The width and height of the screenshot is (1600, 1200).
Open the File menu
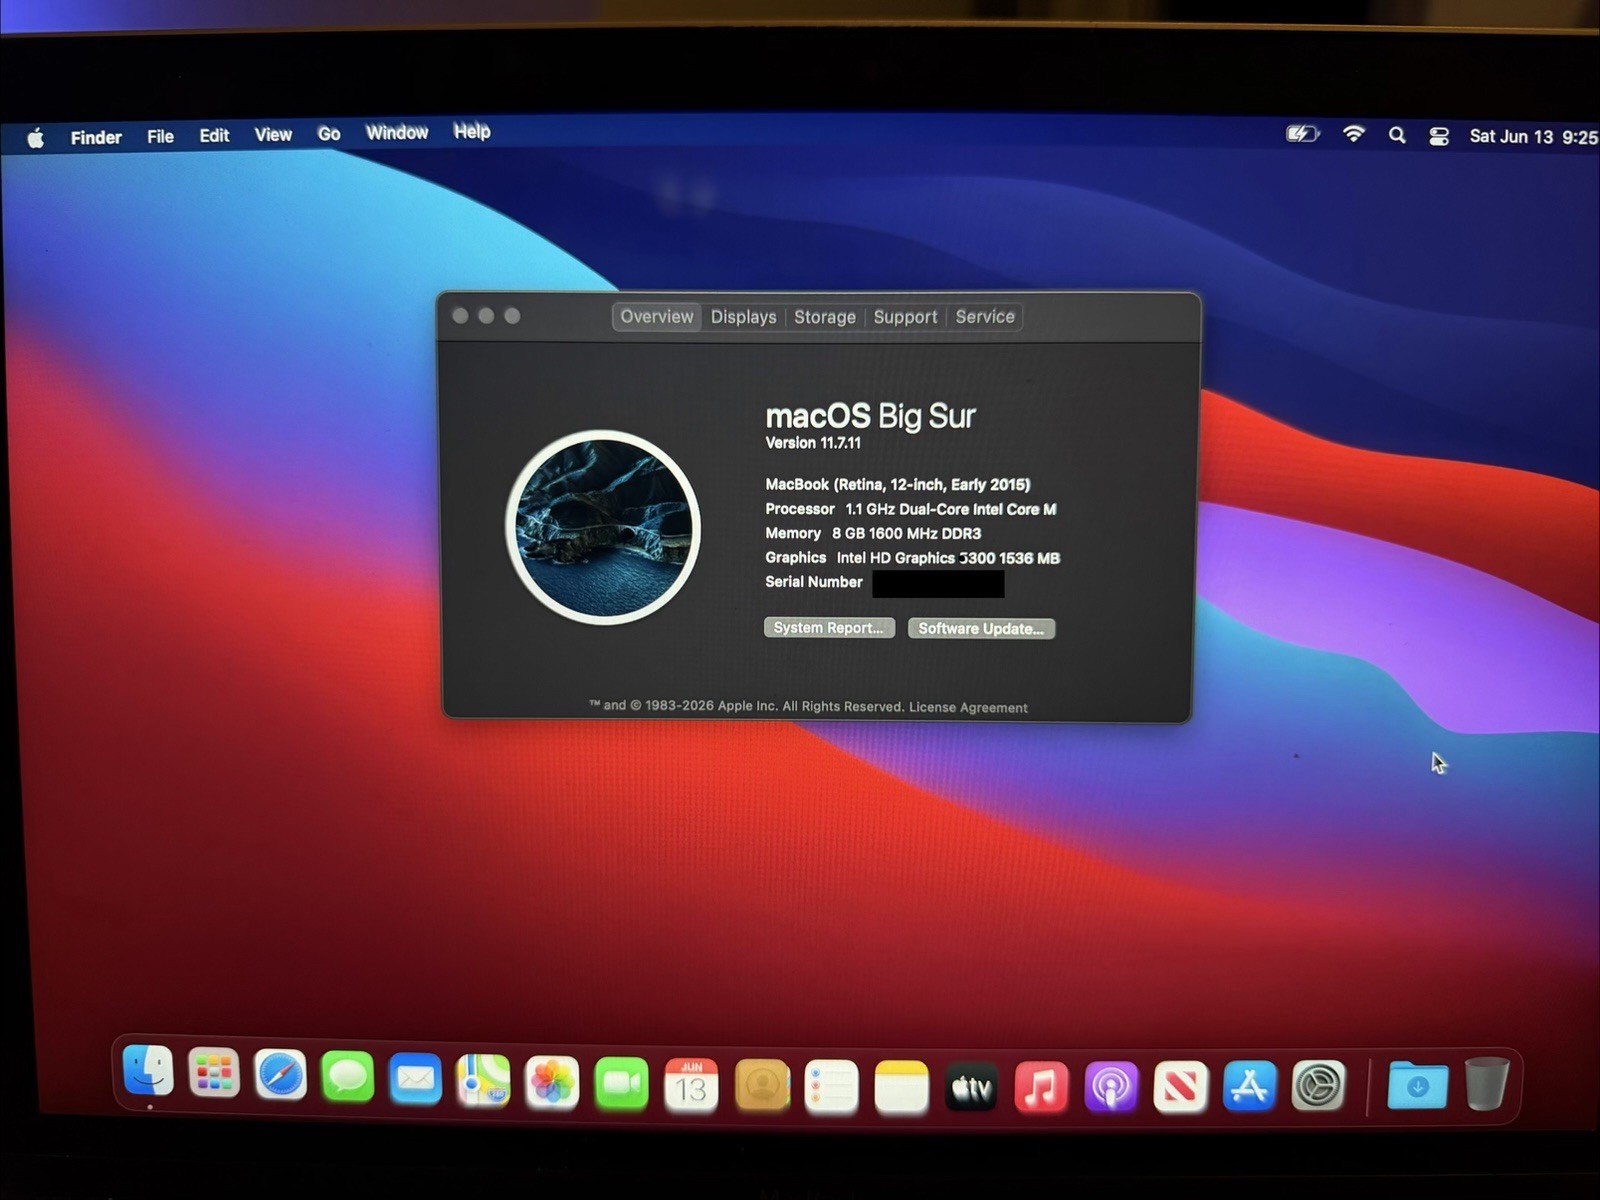tap(160, 136)
